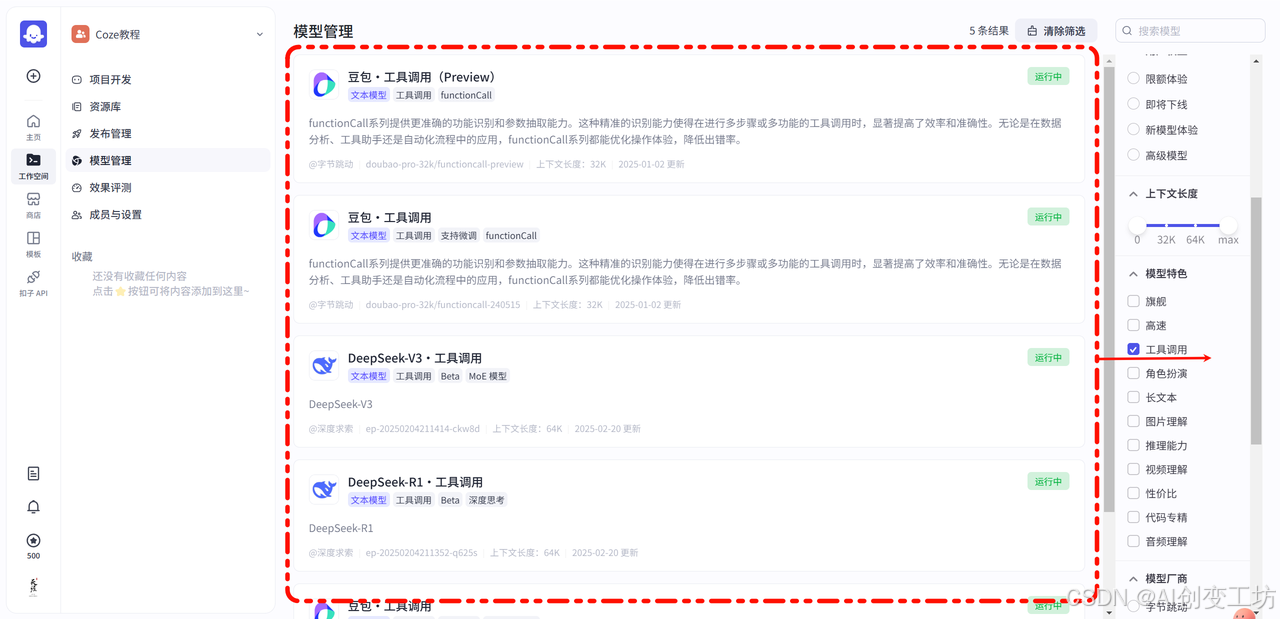Screen dimensions: 1280x619
Task: Click doubao-pro-32k/functioncall-preview identifier text
Action: pyautogui.click(x=444, y=164)
